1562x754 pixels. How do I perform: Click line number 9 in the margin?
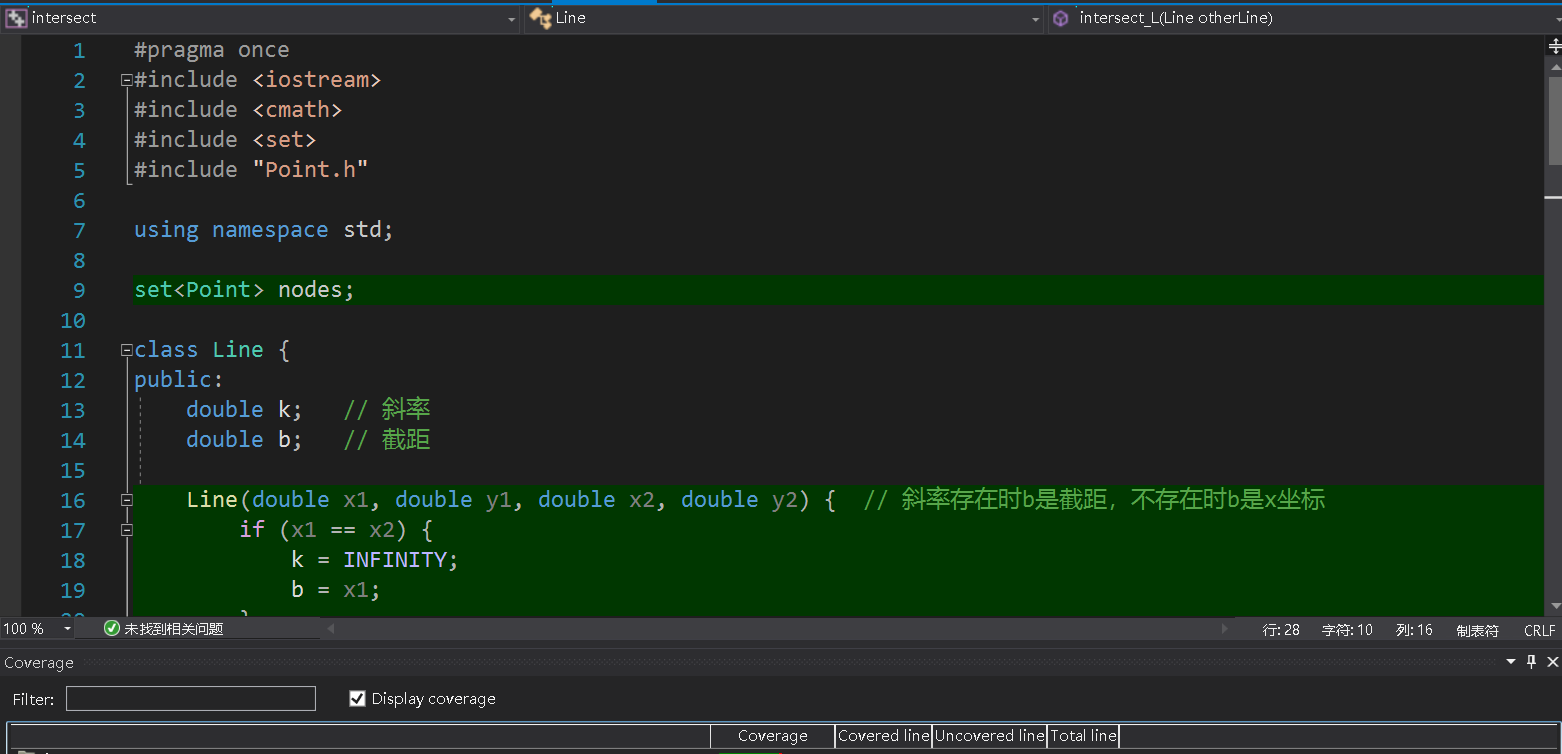click(79, 291)
